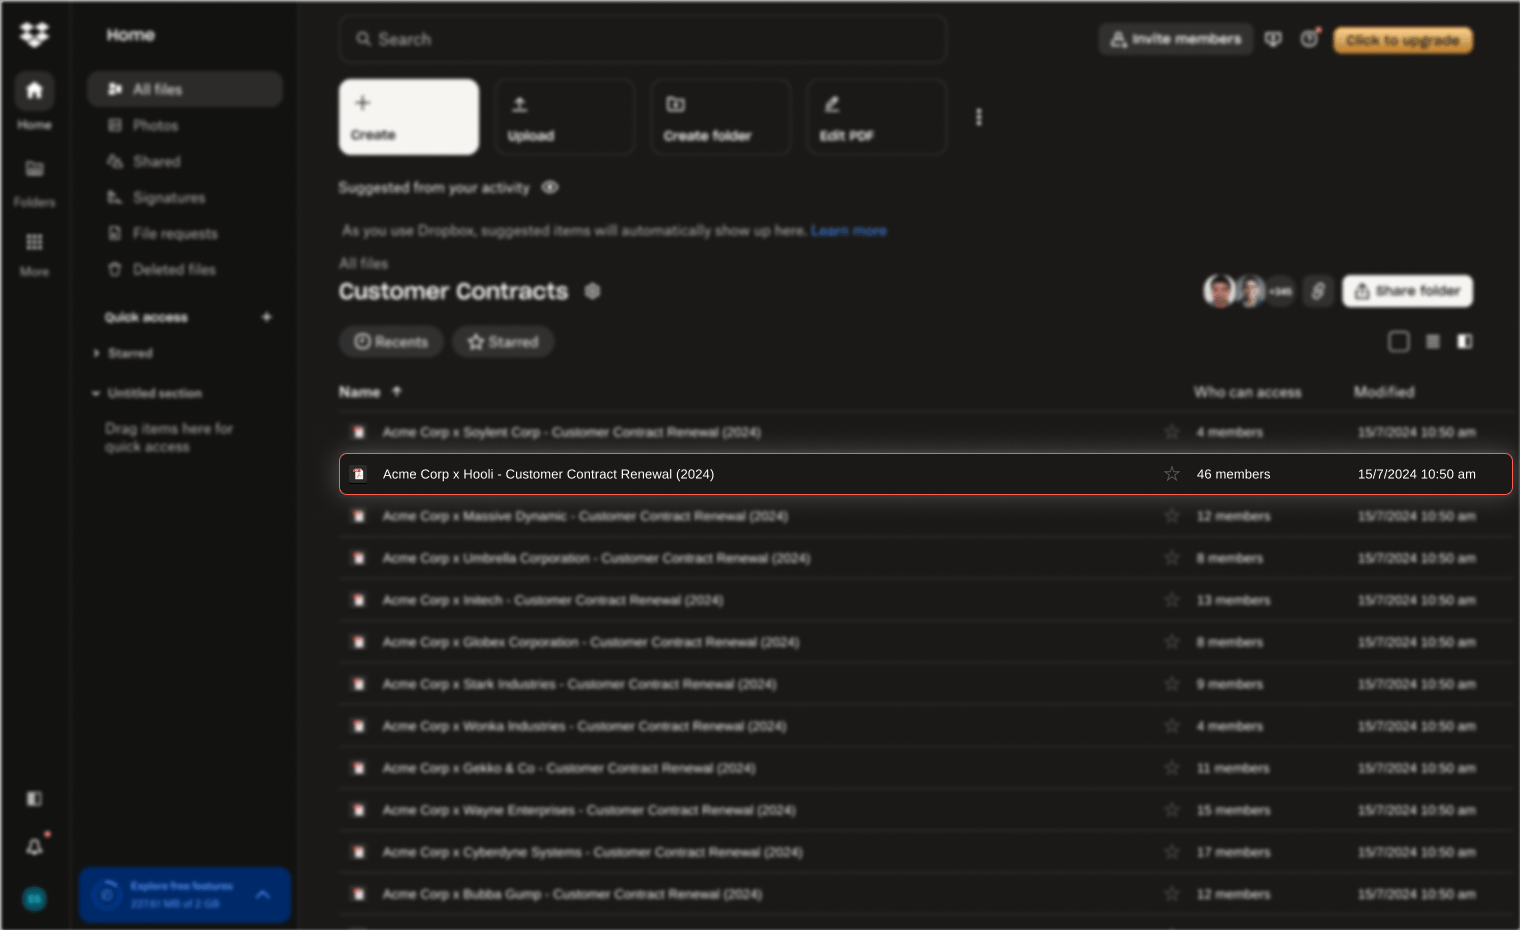Open Home from the left rail
This screenshot has height=930, width=1520.
coord(34,91)
